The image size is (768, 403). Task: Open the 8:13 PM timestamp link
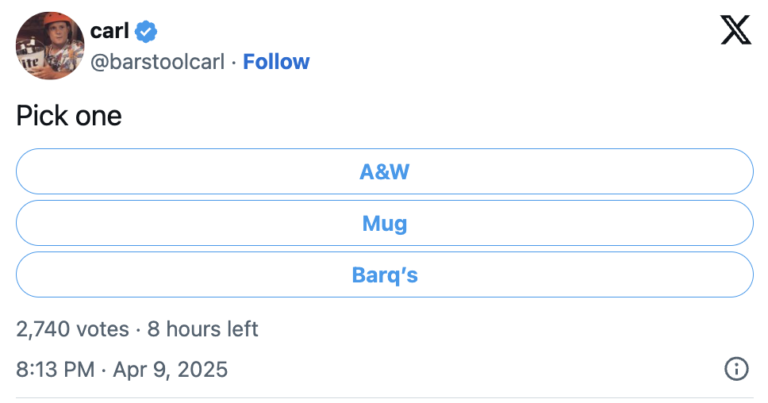(55, 369)
